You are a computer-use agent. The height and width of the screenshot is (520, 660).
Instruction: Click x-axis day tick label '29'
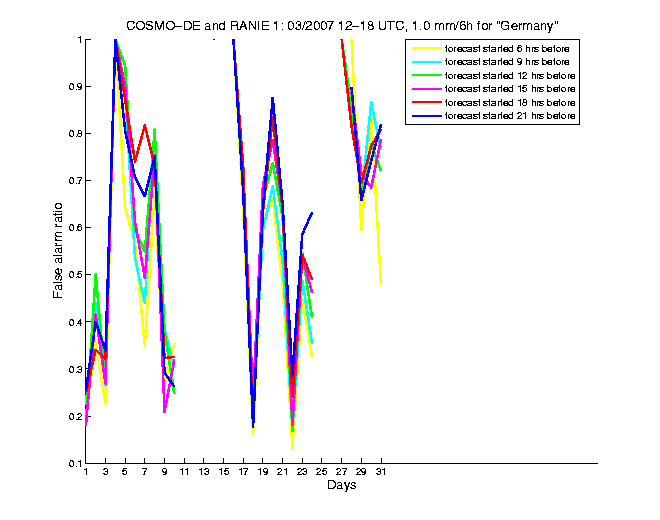(361, 472)
